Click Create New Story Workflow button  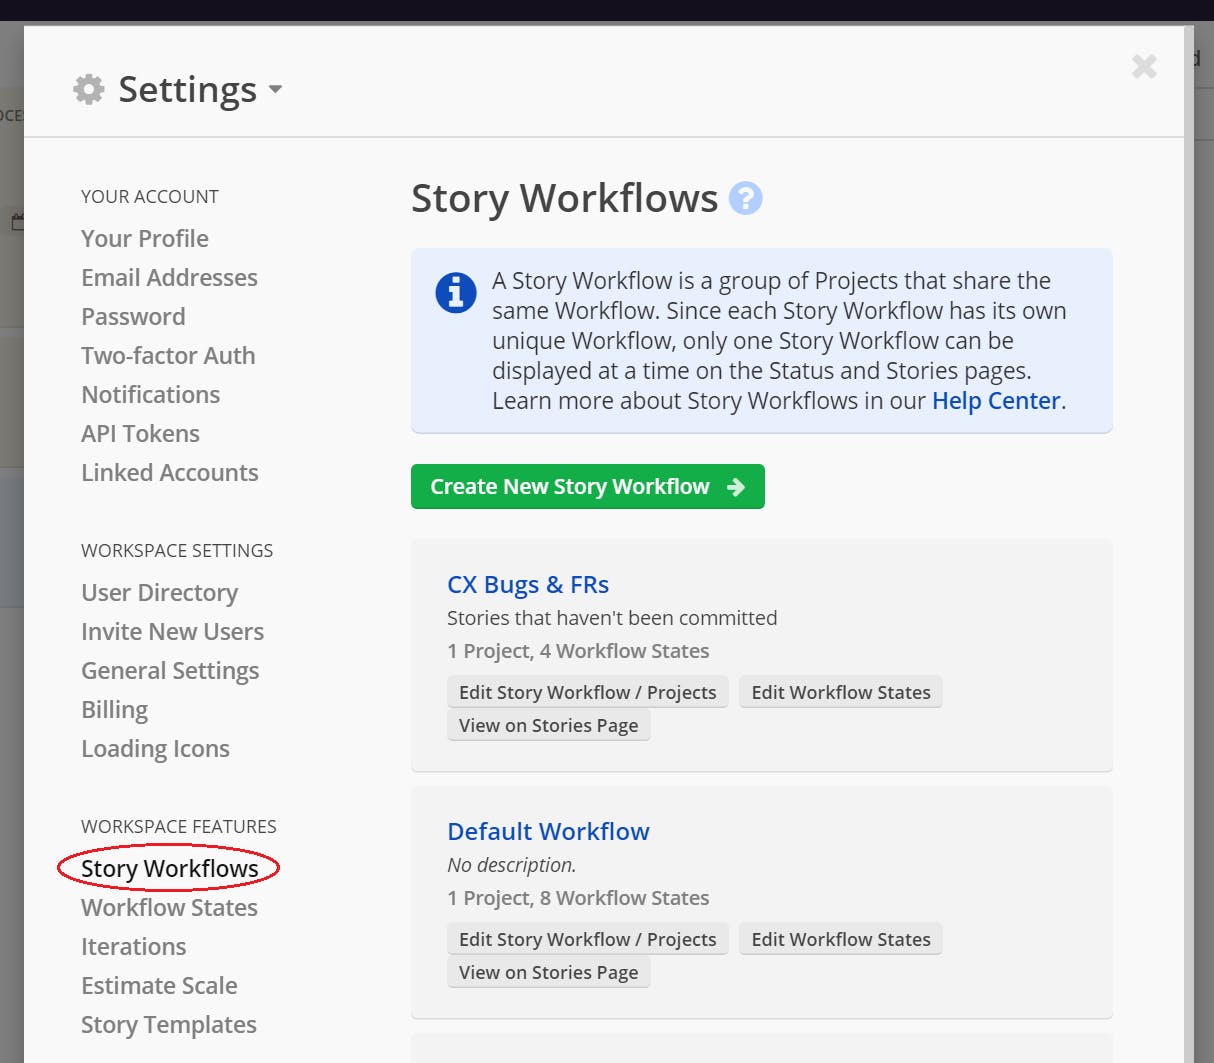pos(587,486)
